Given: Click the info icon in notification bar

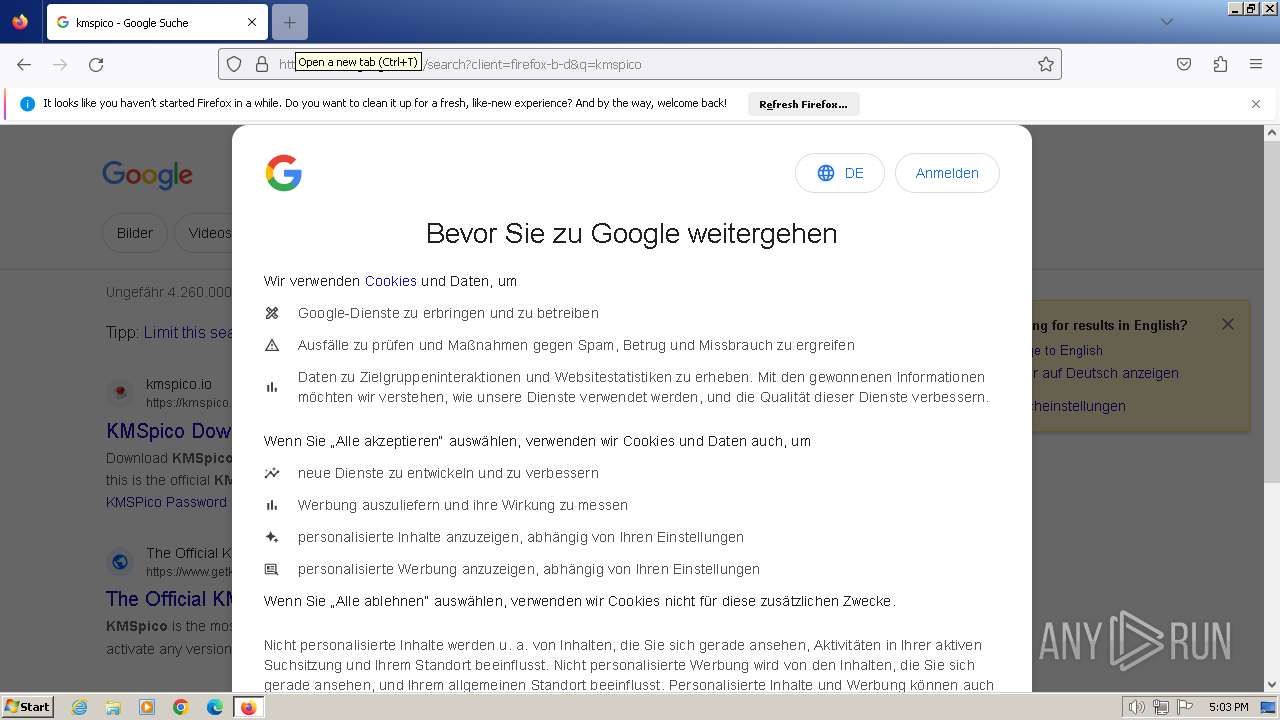Looking at the screenshot, I should (x=27, y=104).
